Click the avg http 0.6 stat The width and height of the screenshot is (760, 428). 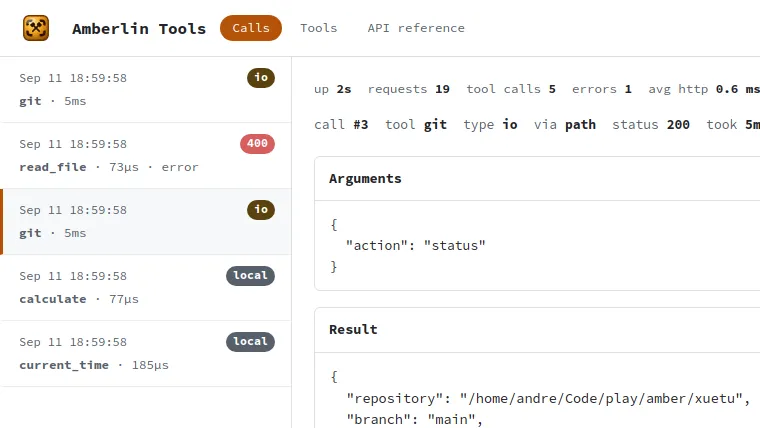(x=704, y=89)
